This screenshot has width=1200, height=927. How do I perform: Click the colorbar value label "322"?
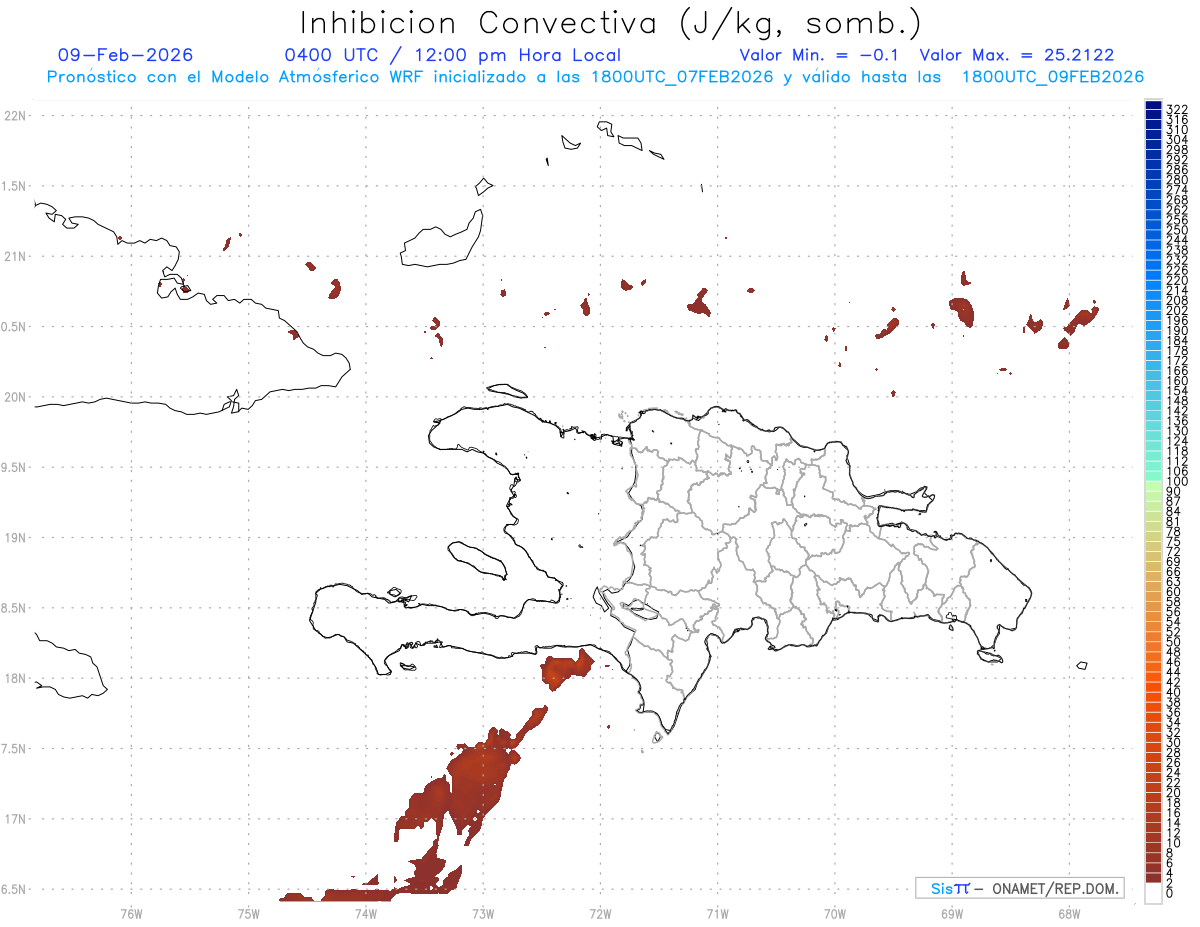1177,109
